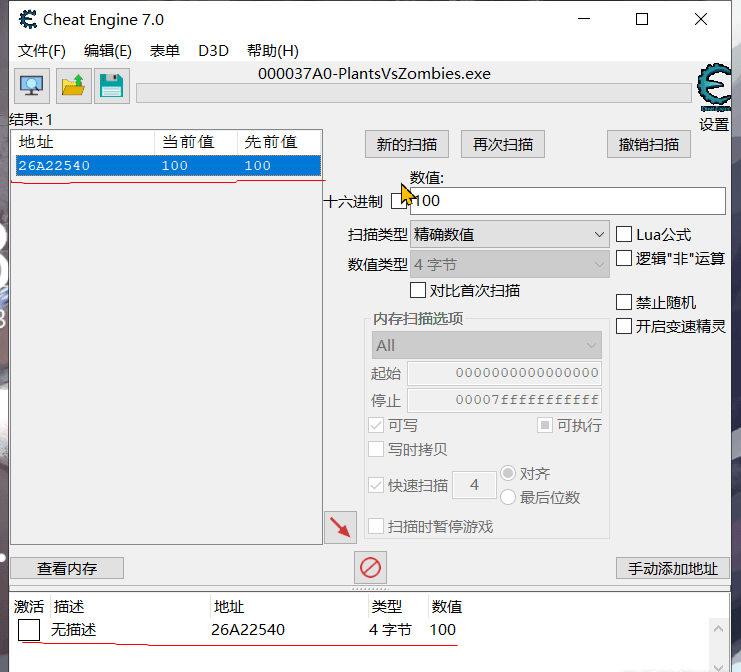Open the 文件(F) menu
This screenshot has width=741, height=672.
point(41,51)
